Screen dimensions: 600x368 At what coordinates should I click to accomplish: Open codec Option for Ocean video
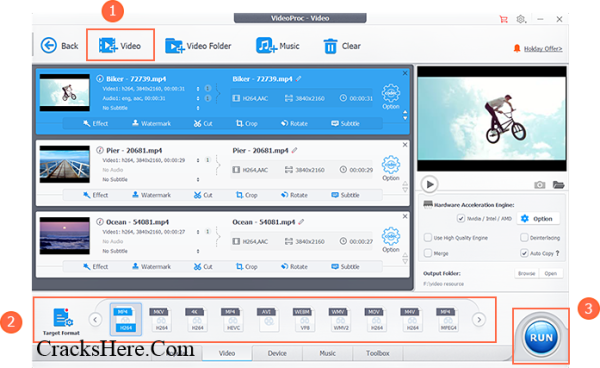click(x=391, y=239)
